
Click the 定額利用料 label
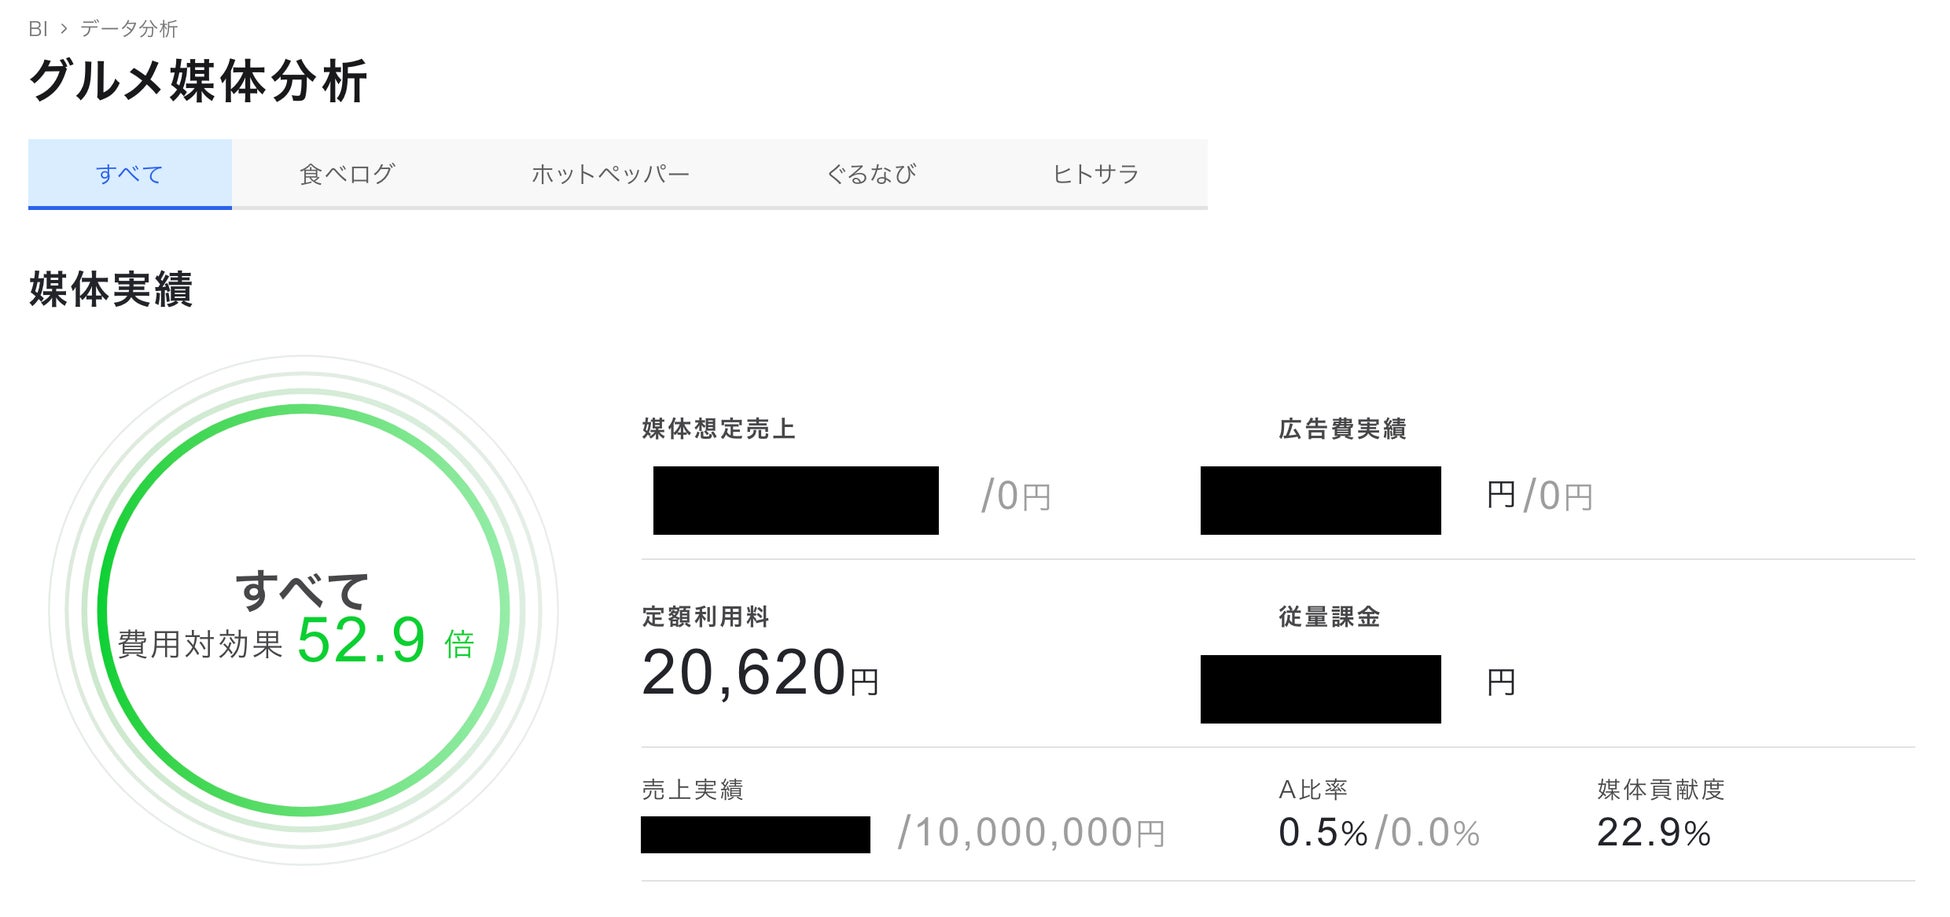[705, 617]
